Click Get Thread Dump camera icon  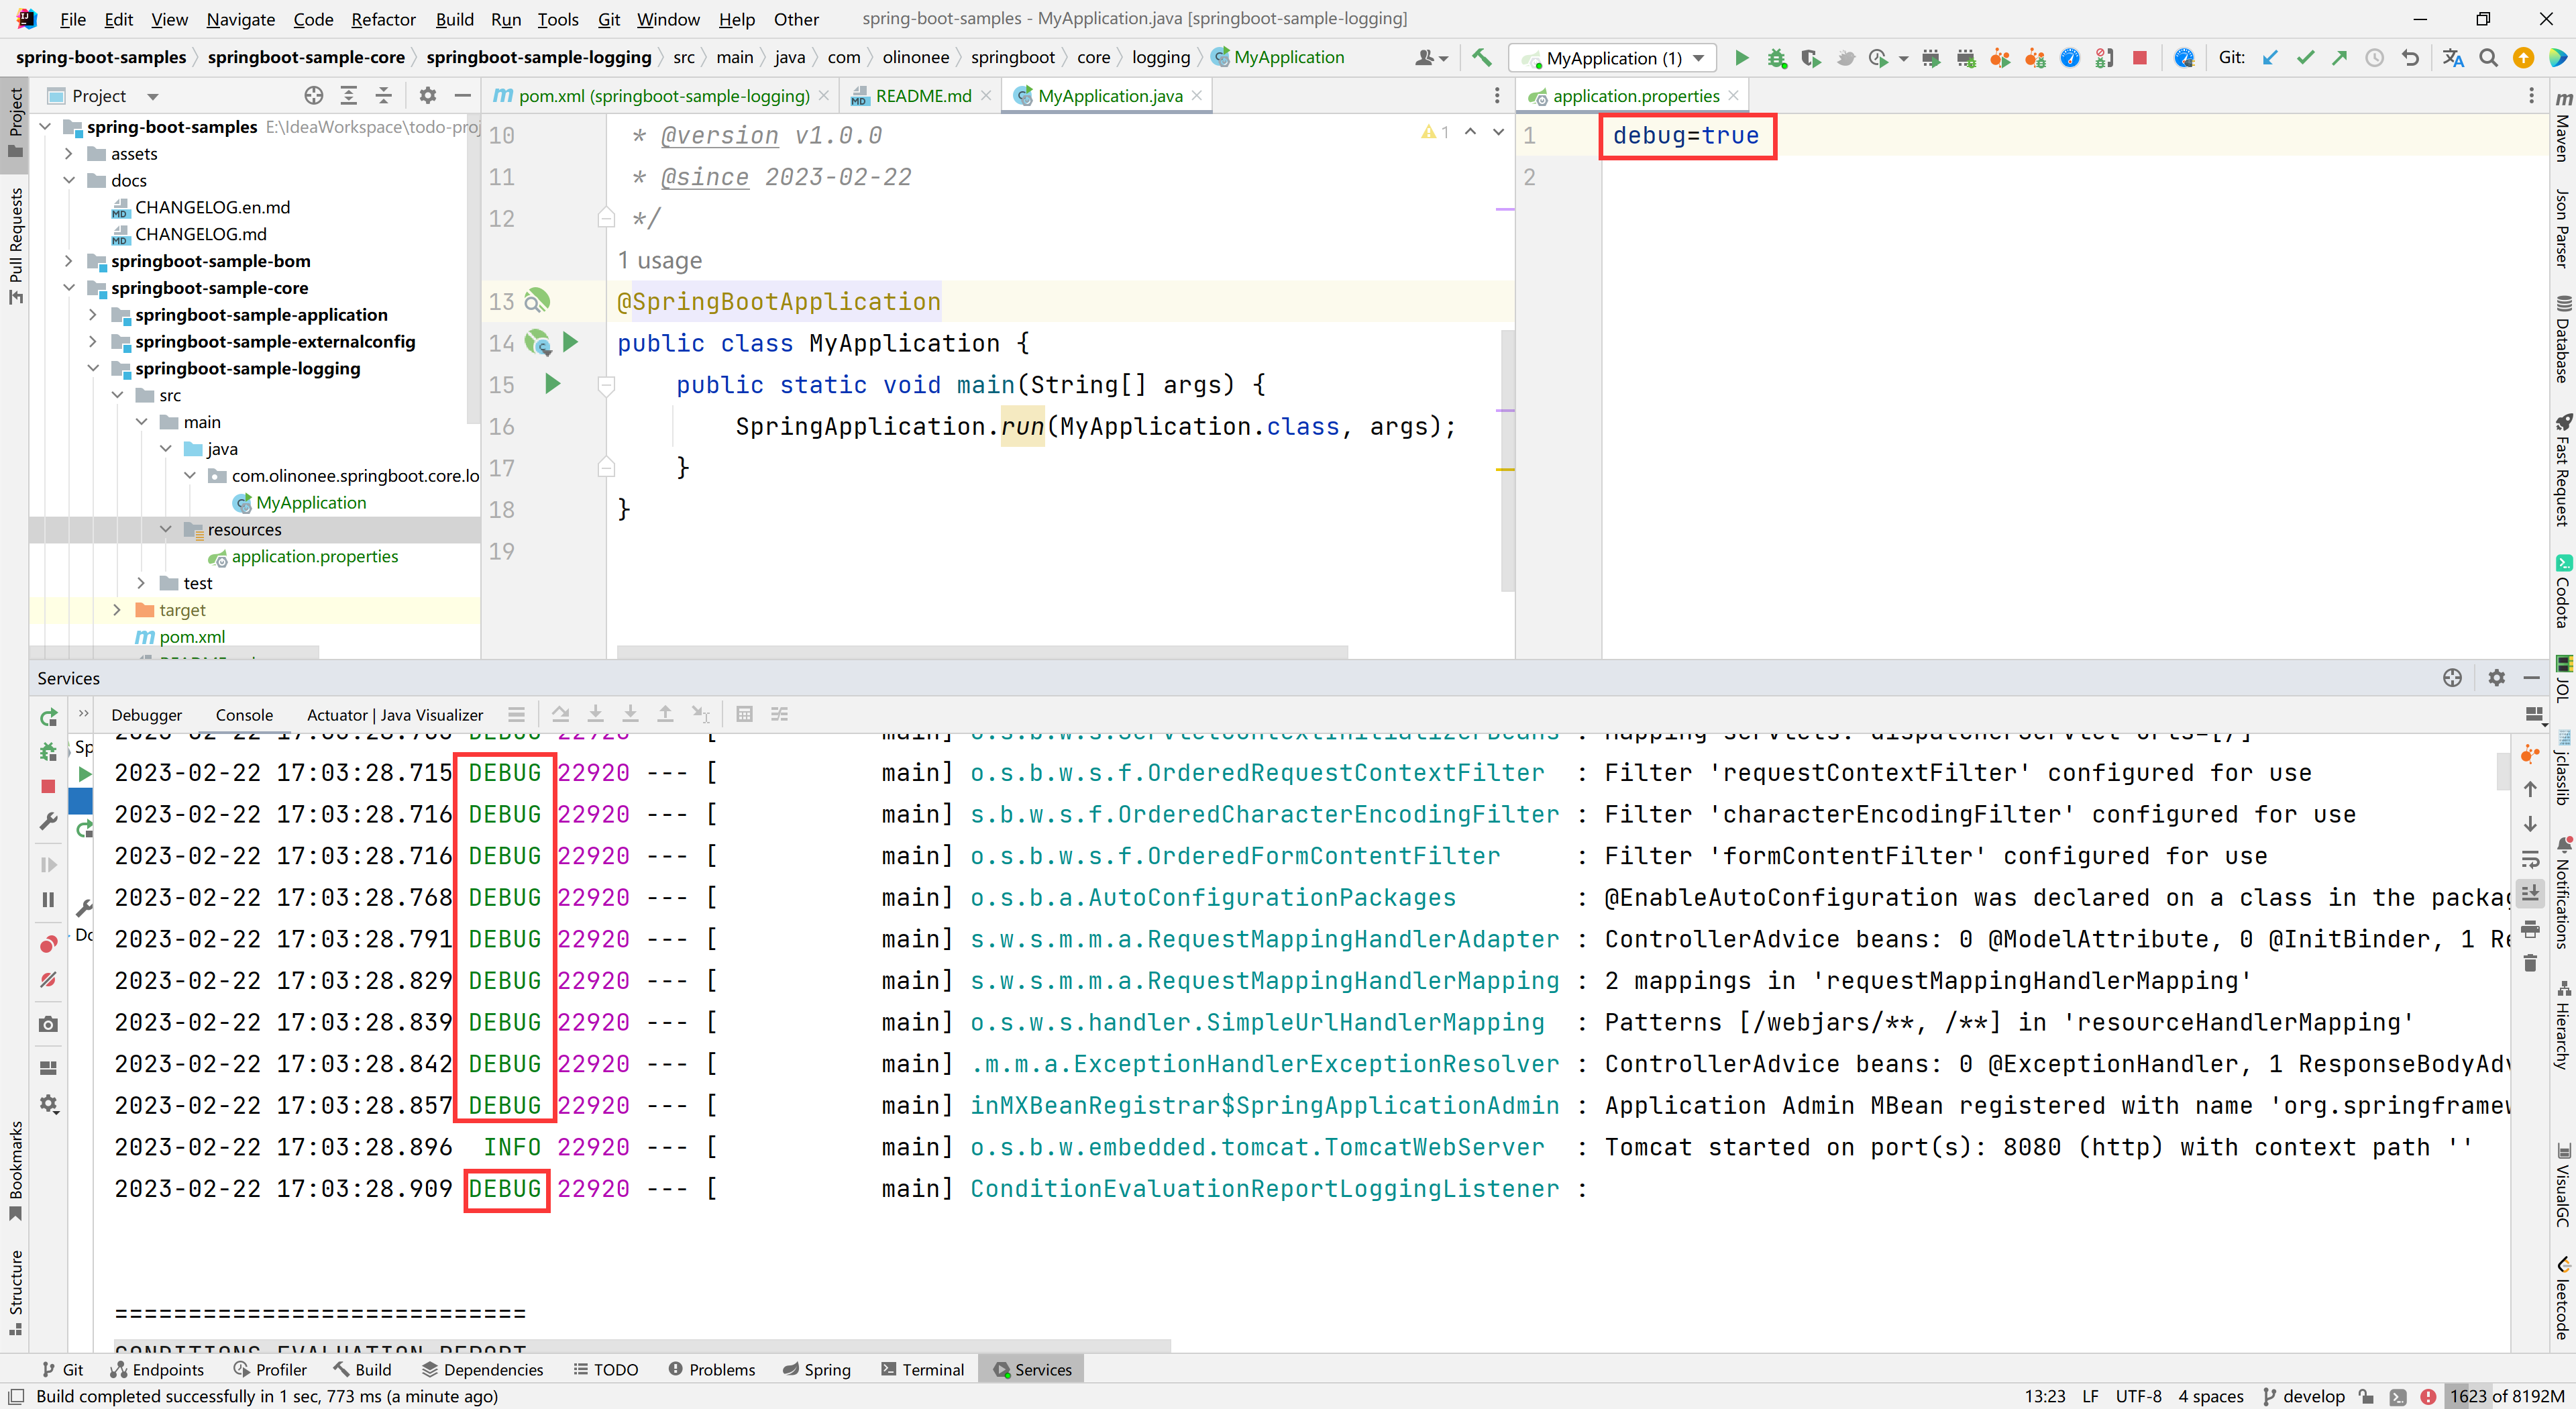48,1024
